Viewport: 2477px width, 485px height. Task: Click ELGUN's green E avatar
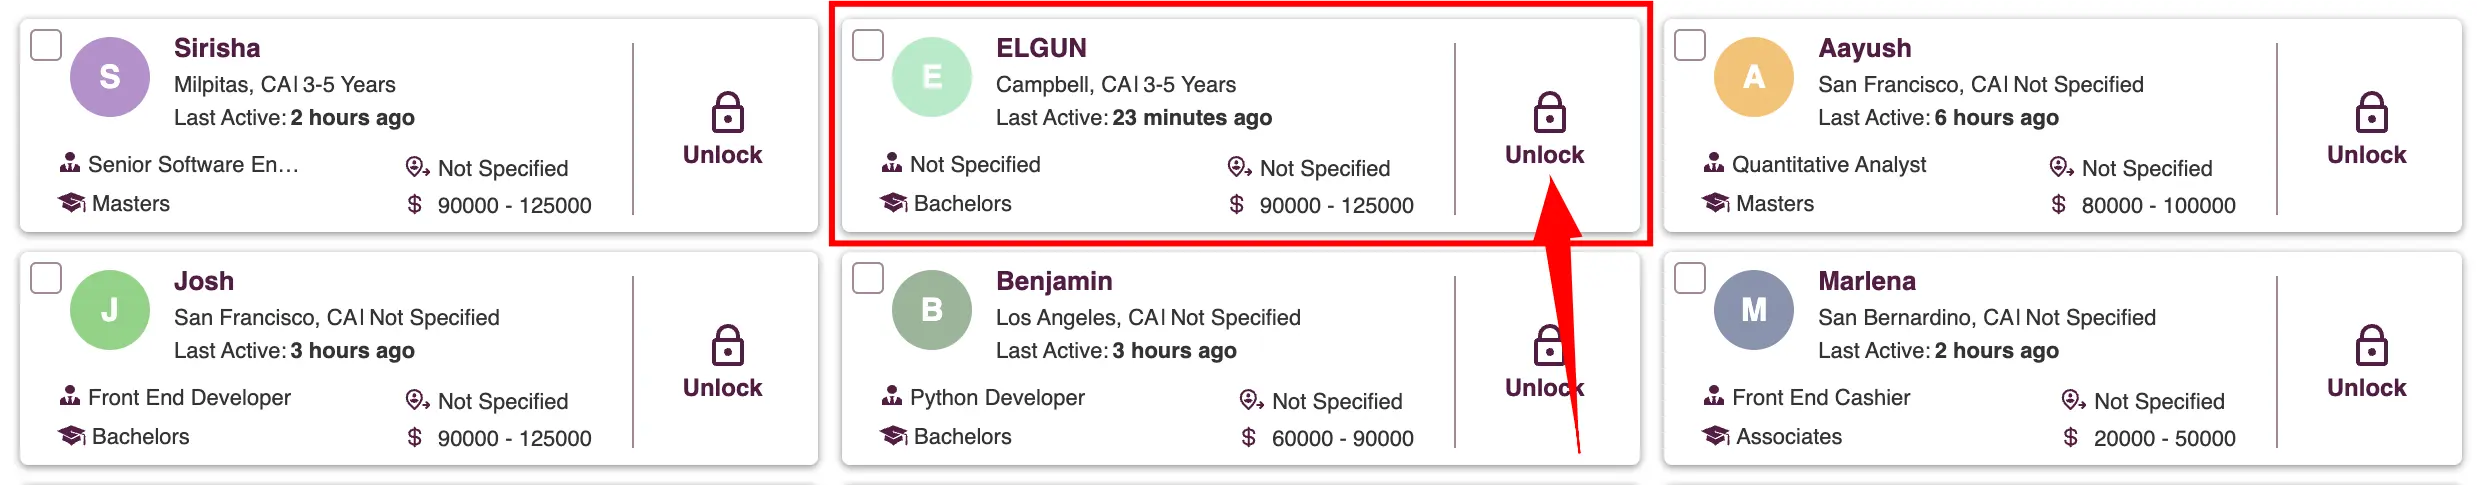click(931, 77)
